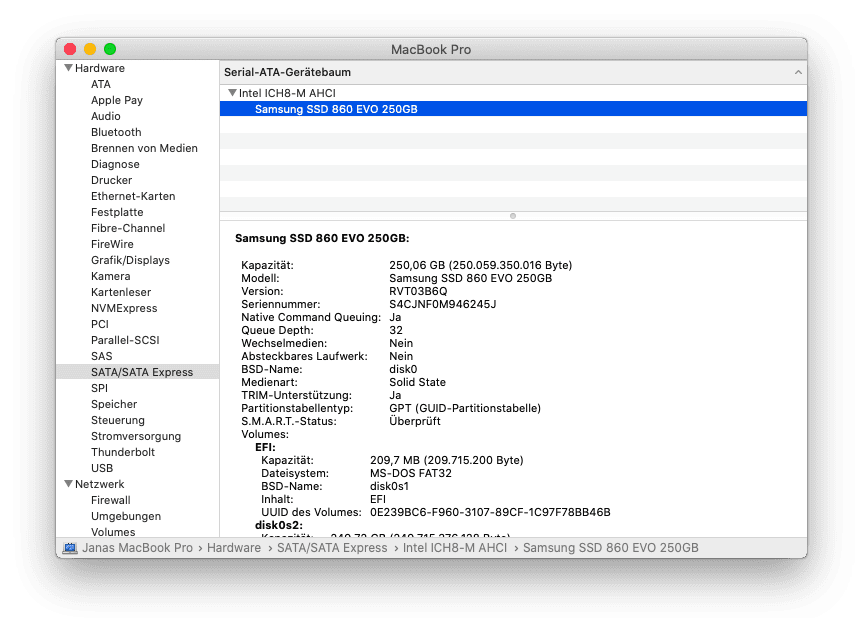The image size is (863, 632).
Task: Click the version value RVT03B6Q
Action: 418,291
